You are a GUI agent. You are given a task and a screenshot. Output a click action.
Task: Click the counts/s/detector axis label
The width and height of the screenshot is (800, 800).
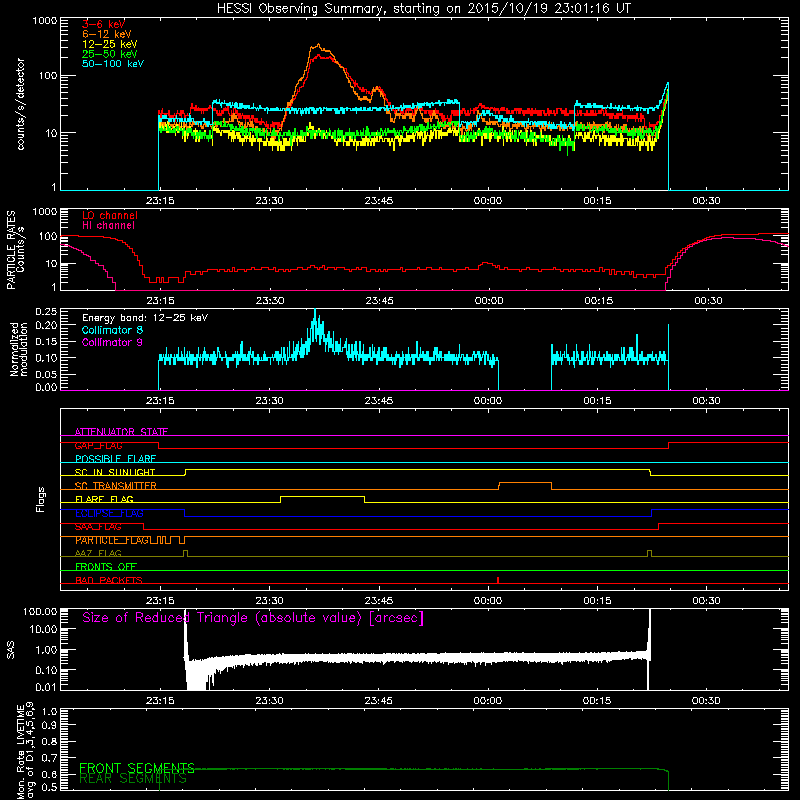point(20,104)
